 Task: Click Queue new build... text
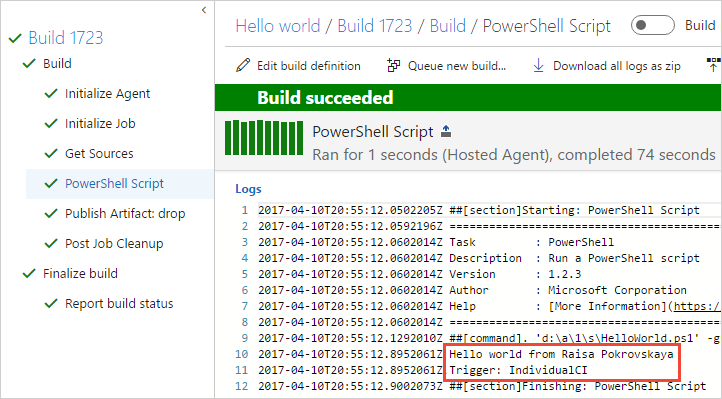[457, 66]
